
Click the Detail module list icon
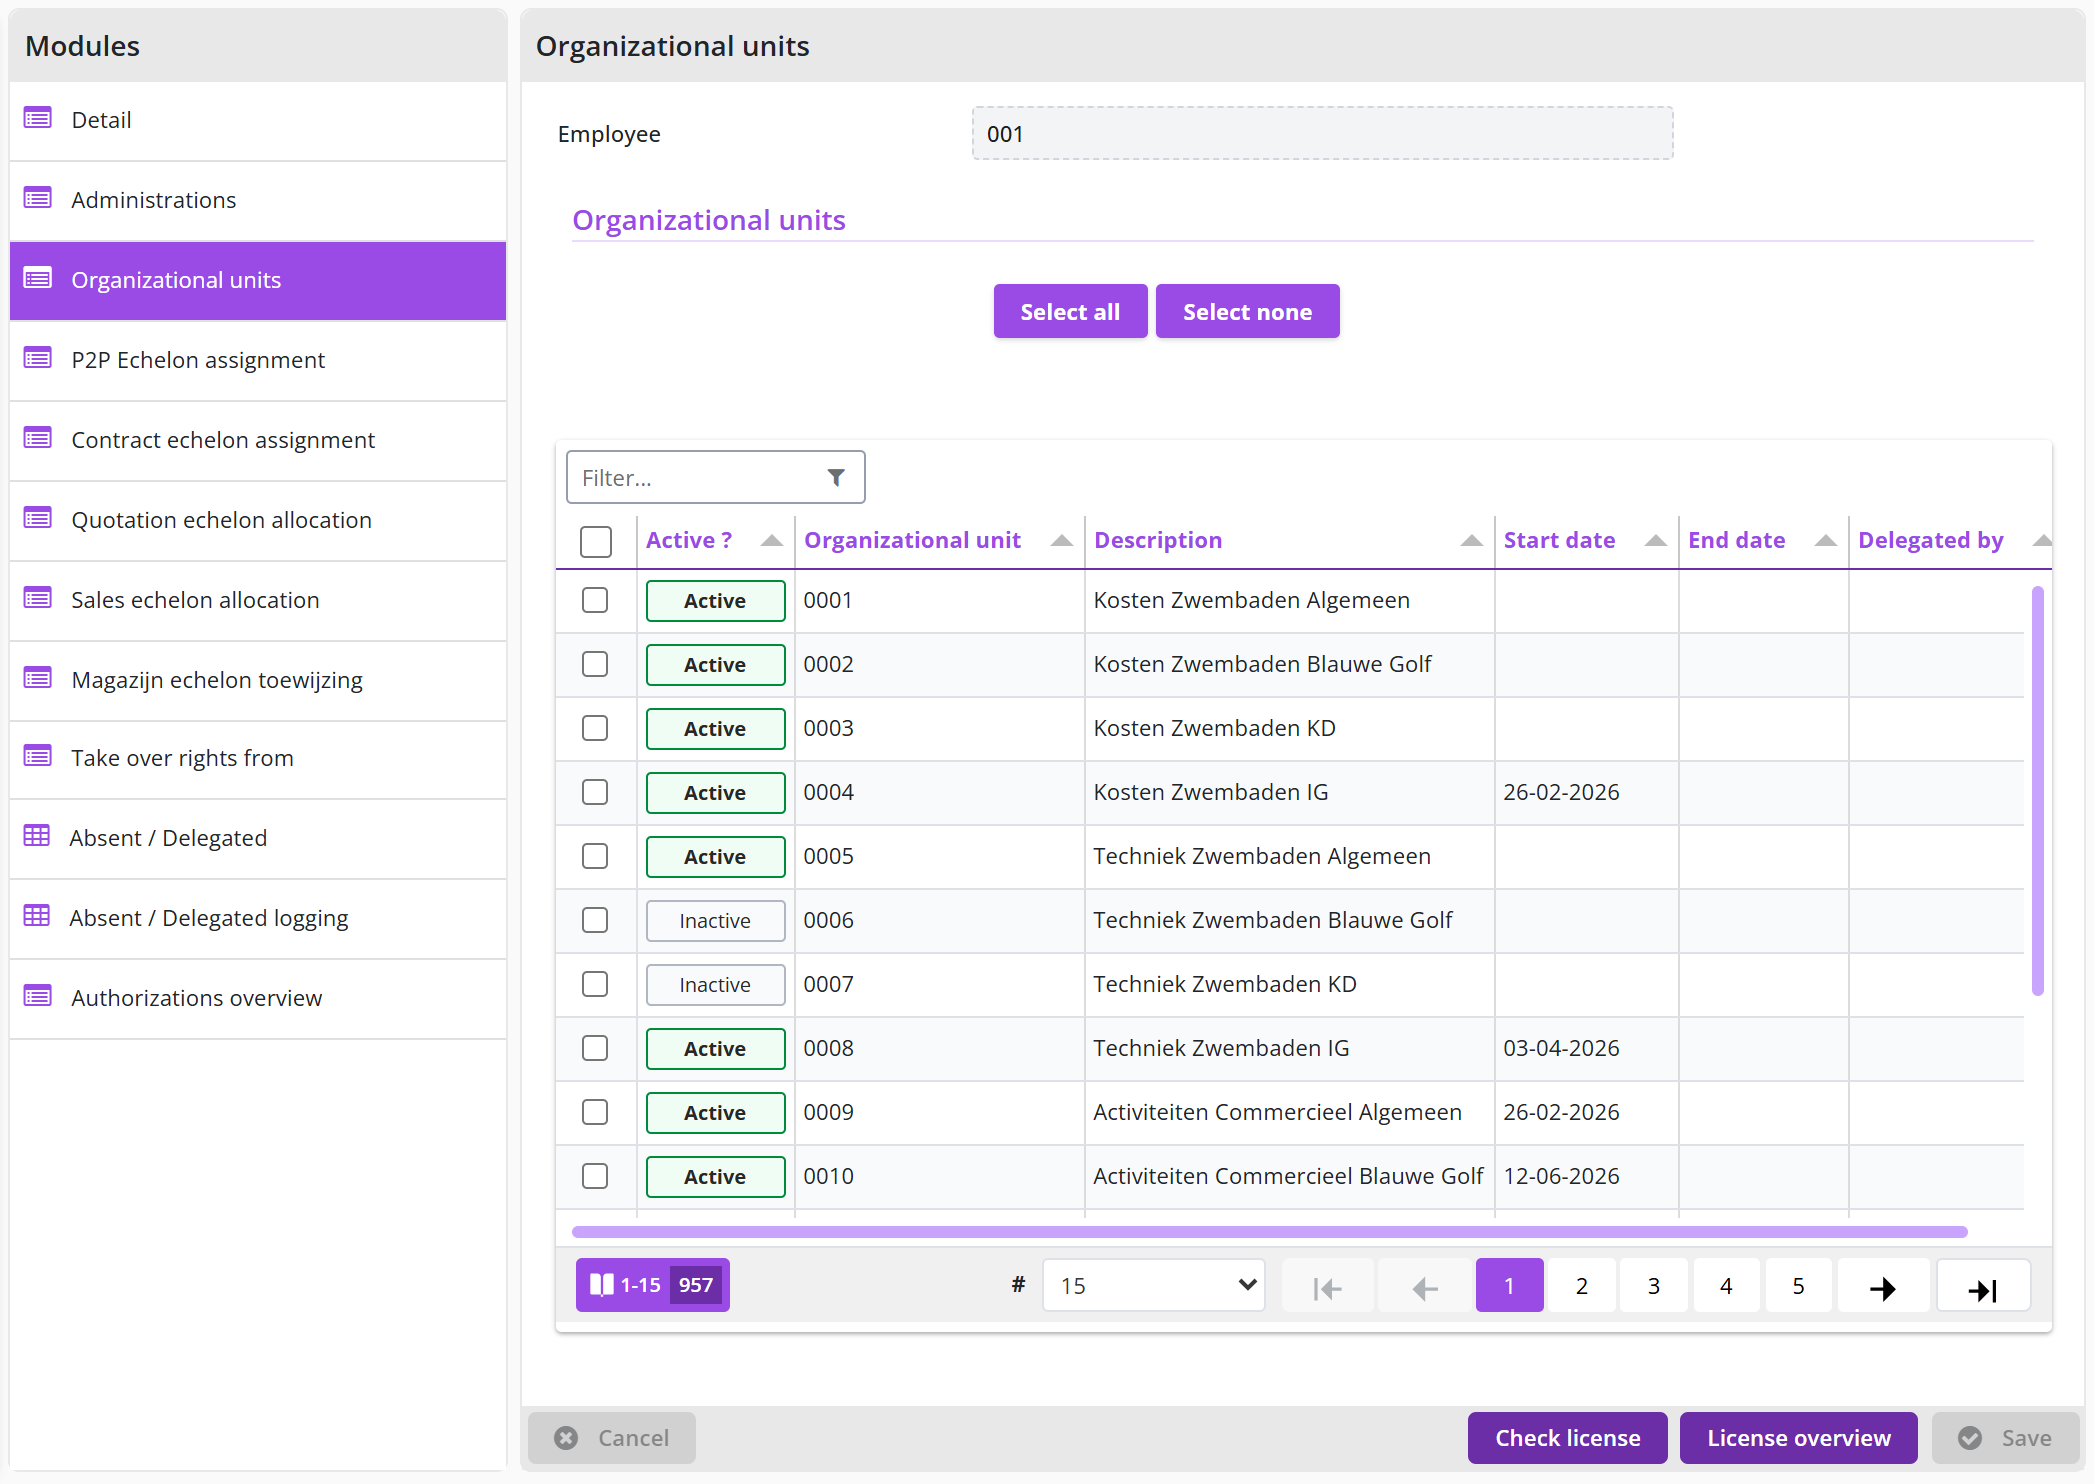click(38, 119)
